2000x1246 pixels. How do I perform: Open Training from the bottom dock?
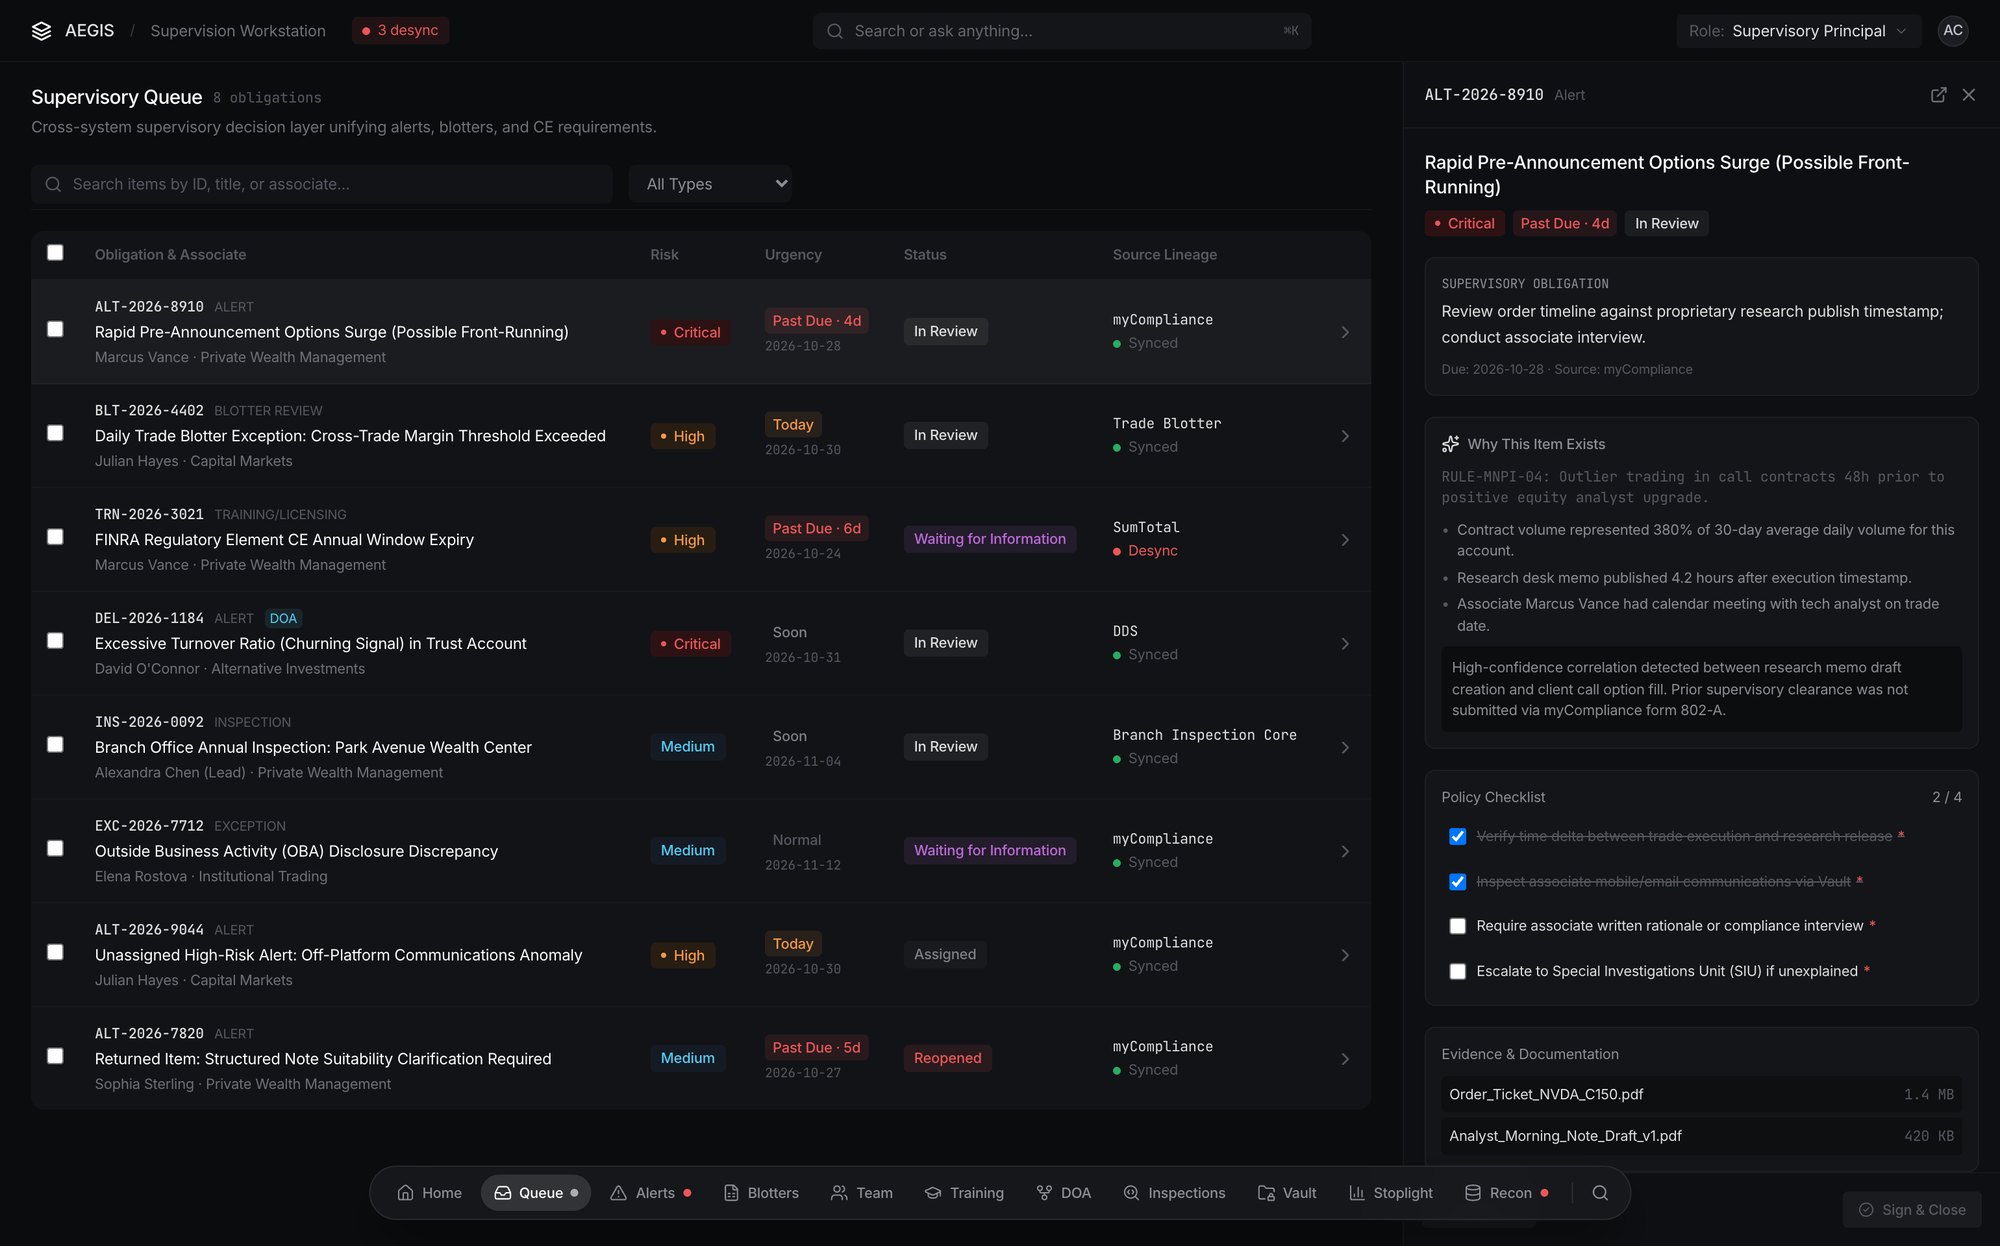[964, 1193]
